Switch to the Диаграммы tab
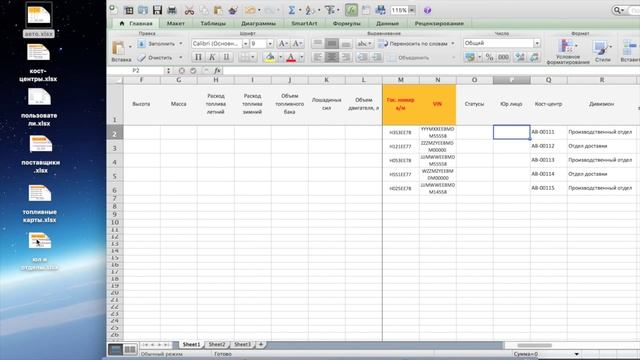The image size is (640, 360). pyautogui.click(x=258, y=23)
